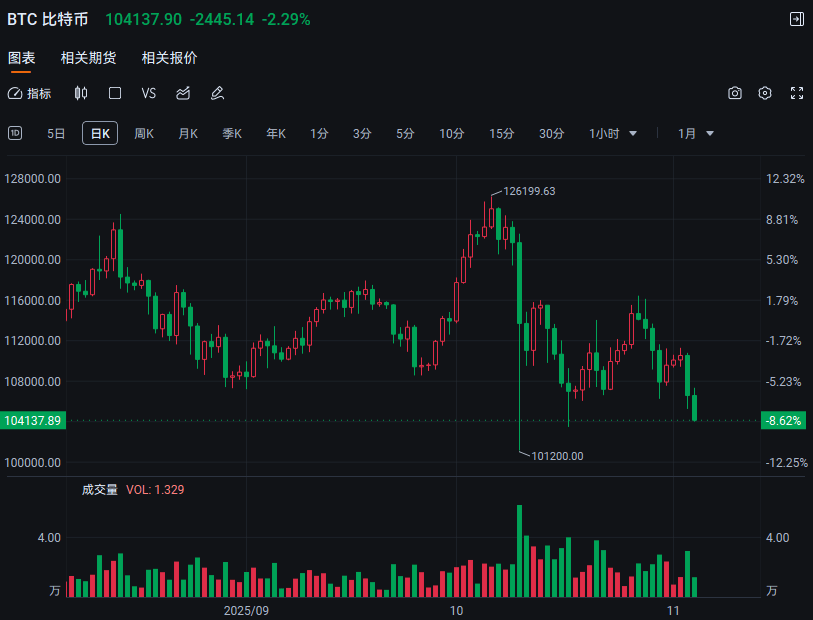Toggle the 1D icon at timeframe row start
Image resolution: width=813 pixels, height=620 pixels.
tap(15, 133)
